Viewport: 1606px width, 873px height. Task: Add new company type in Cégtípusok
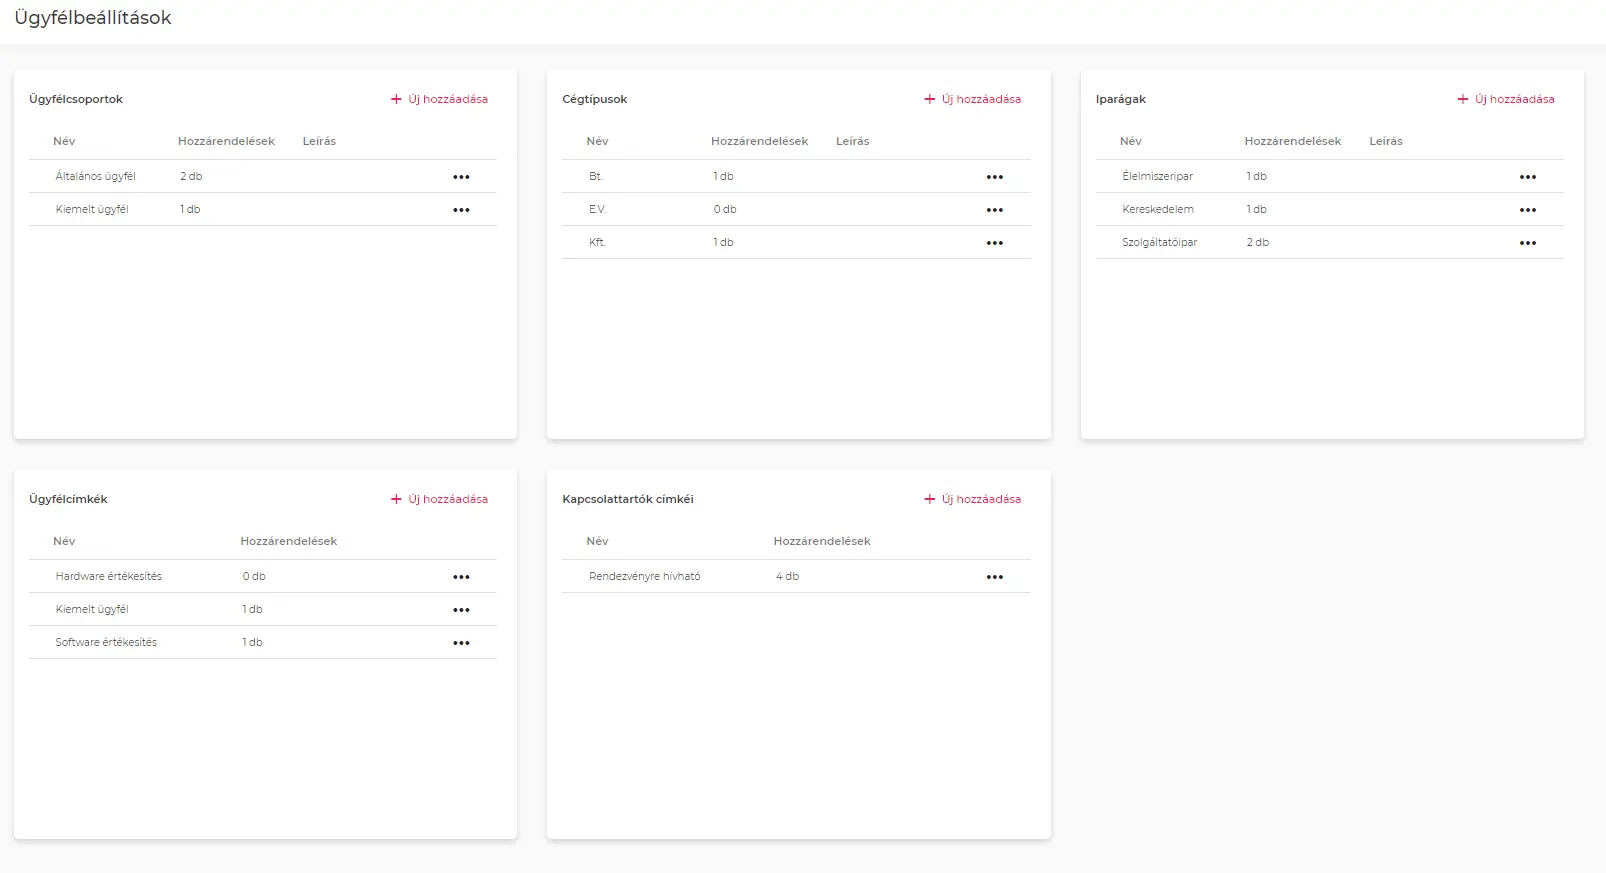coord(972,99)
